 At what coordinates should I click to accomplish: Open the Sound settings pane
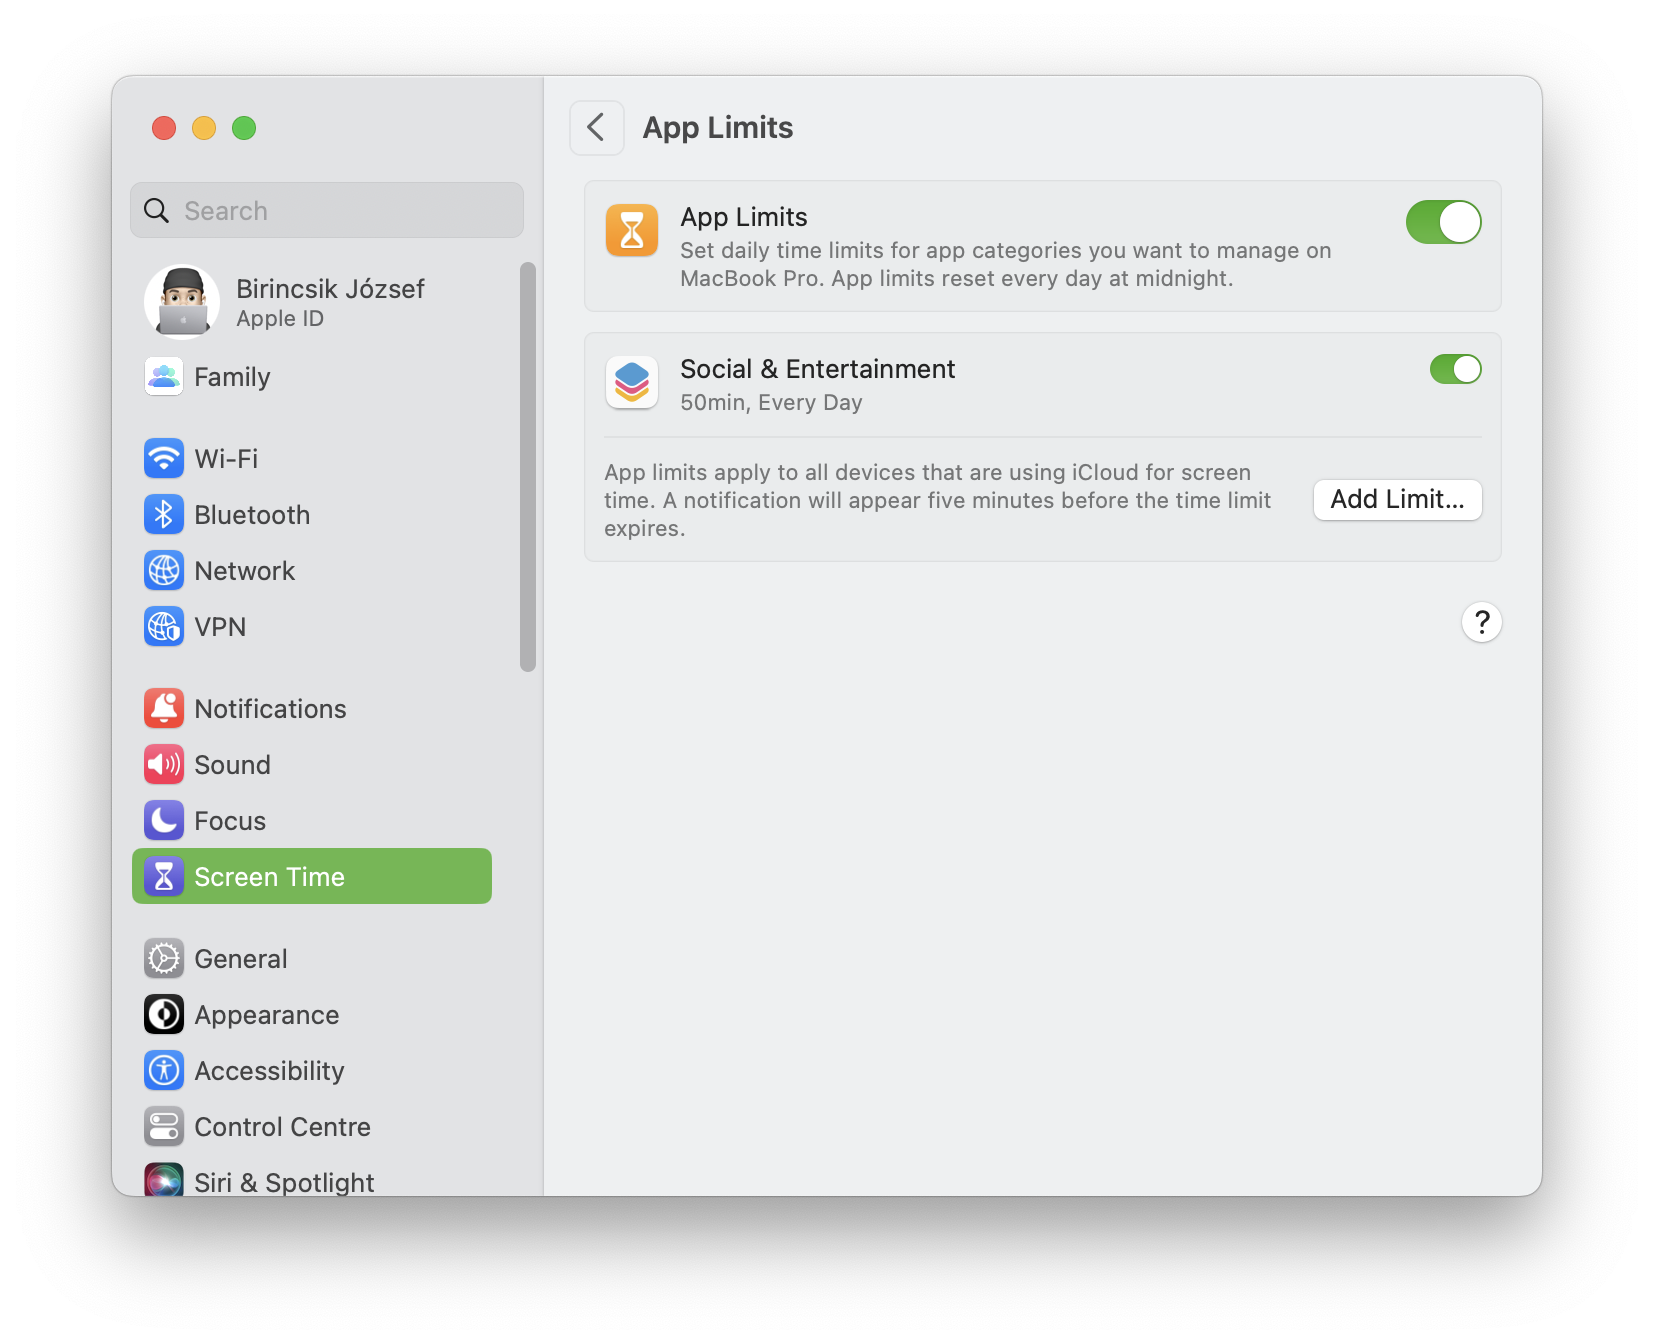[x=312, y=765]
